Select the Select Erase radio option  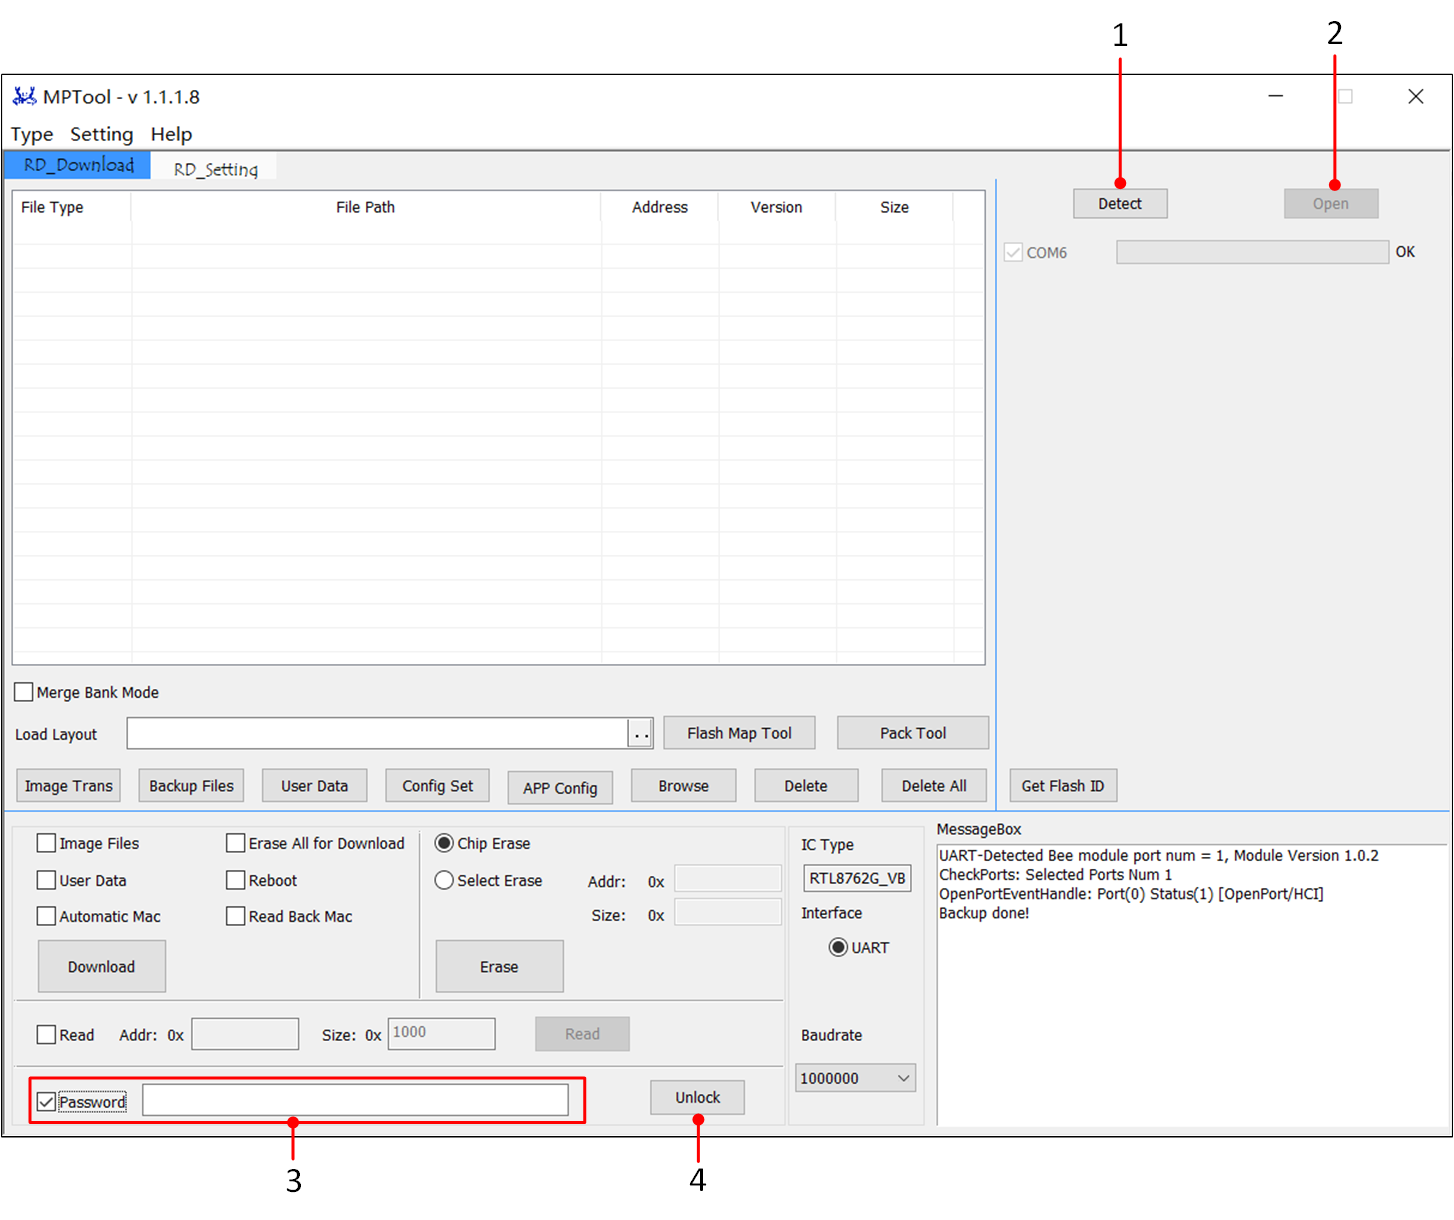coord(444,880)
